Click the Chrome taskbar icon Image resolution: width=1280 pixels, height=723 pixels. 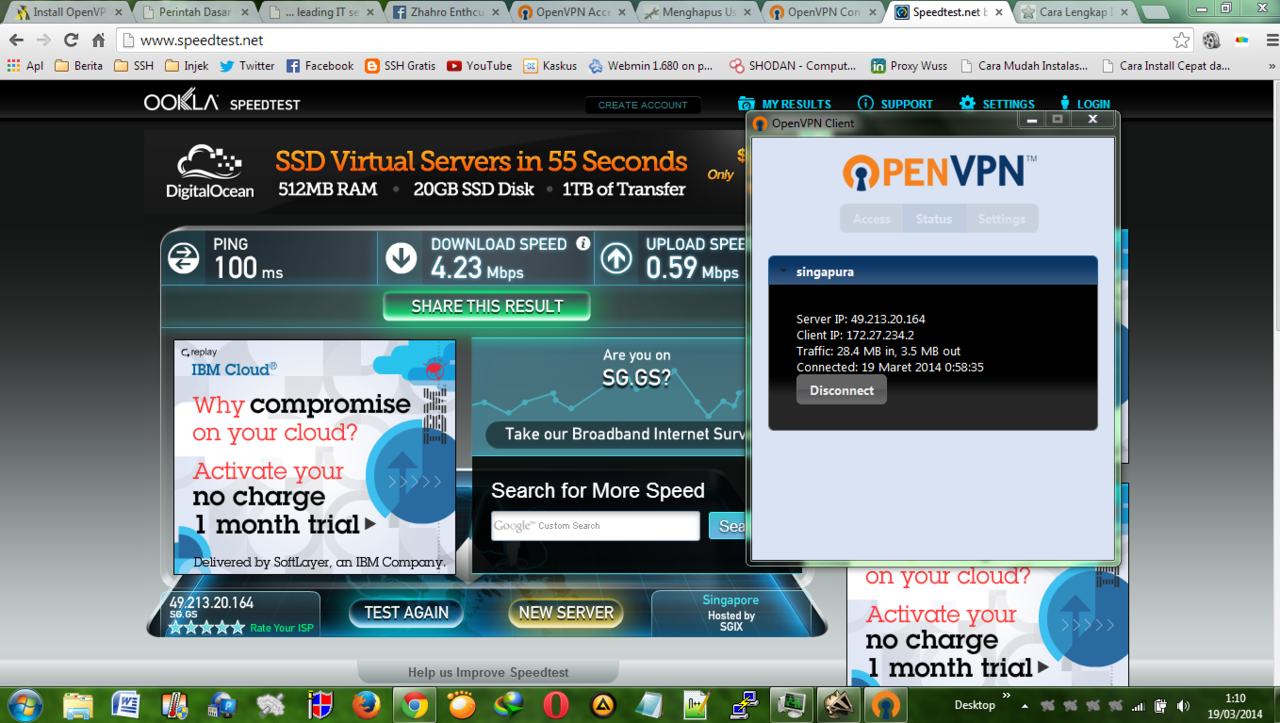(414, 705)
